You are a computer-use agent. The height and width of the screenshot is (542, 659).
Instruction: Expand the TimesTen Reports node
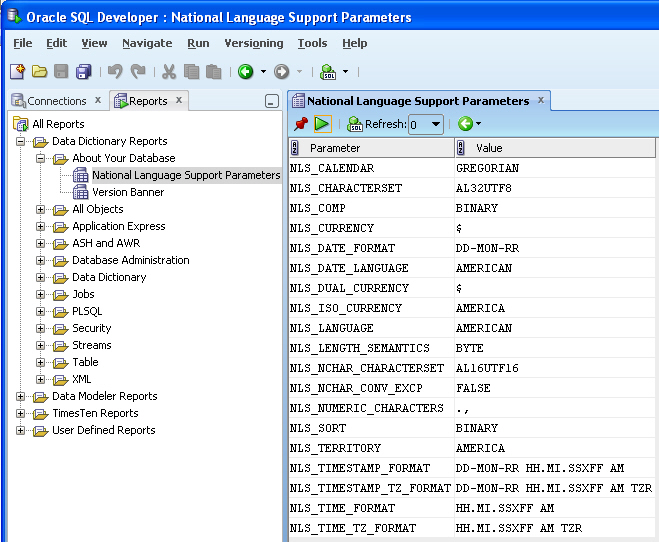tap(20, 413)
